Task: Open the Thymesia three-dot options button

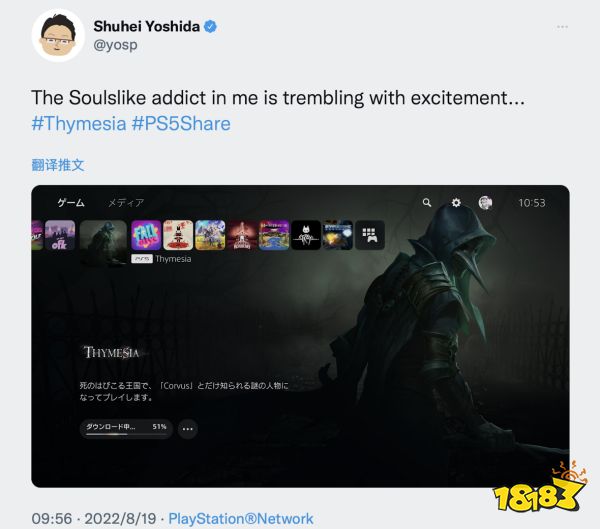Action: (188, 429)
